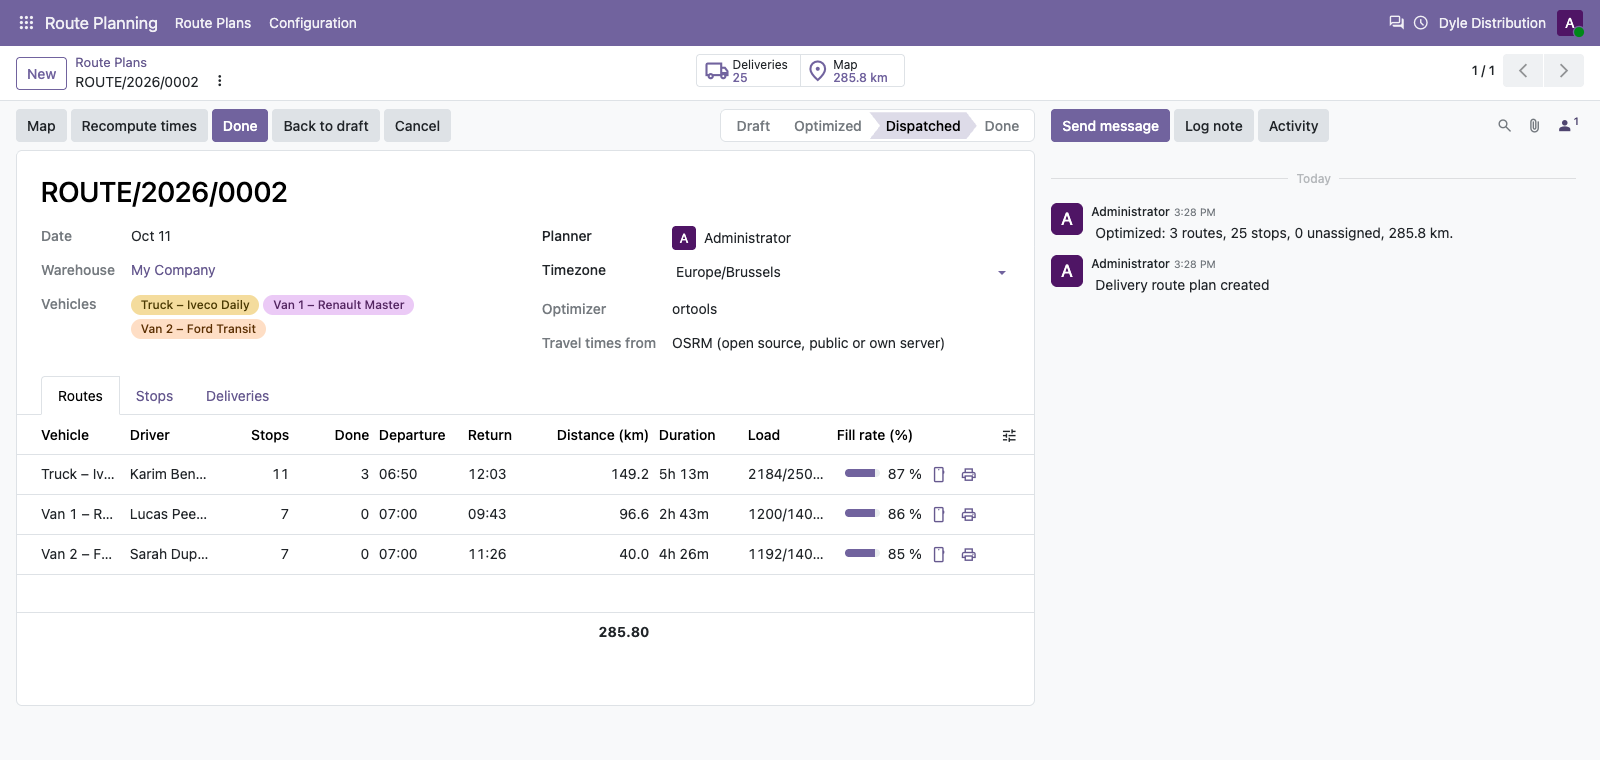Open the apps grid menu icon
This screenshot has width=1600, height=760.
tap(26, 23)
